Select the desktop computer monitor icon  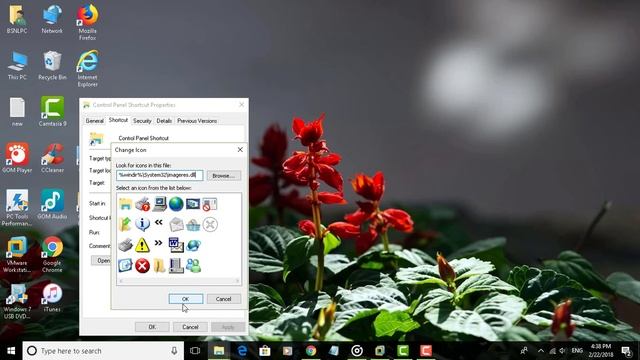[159, 204]
